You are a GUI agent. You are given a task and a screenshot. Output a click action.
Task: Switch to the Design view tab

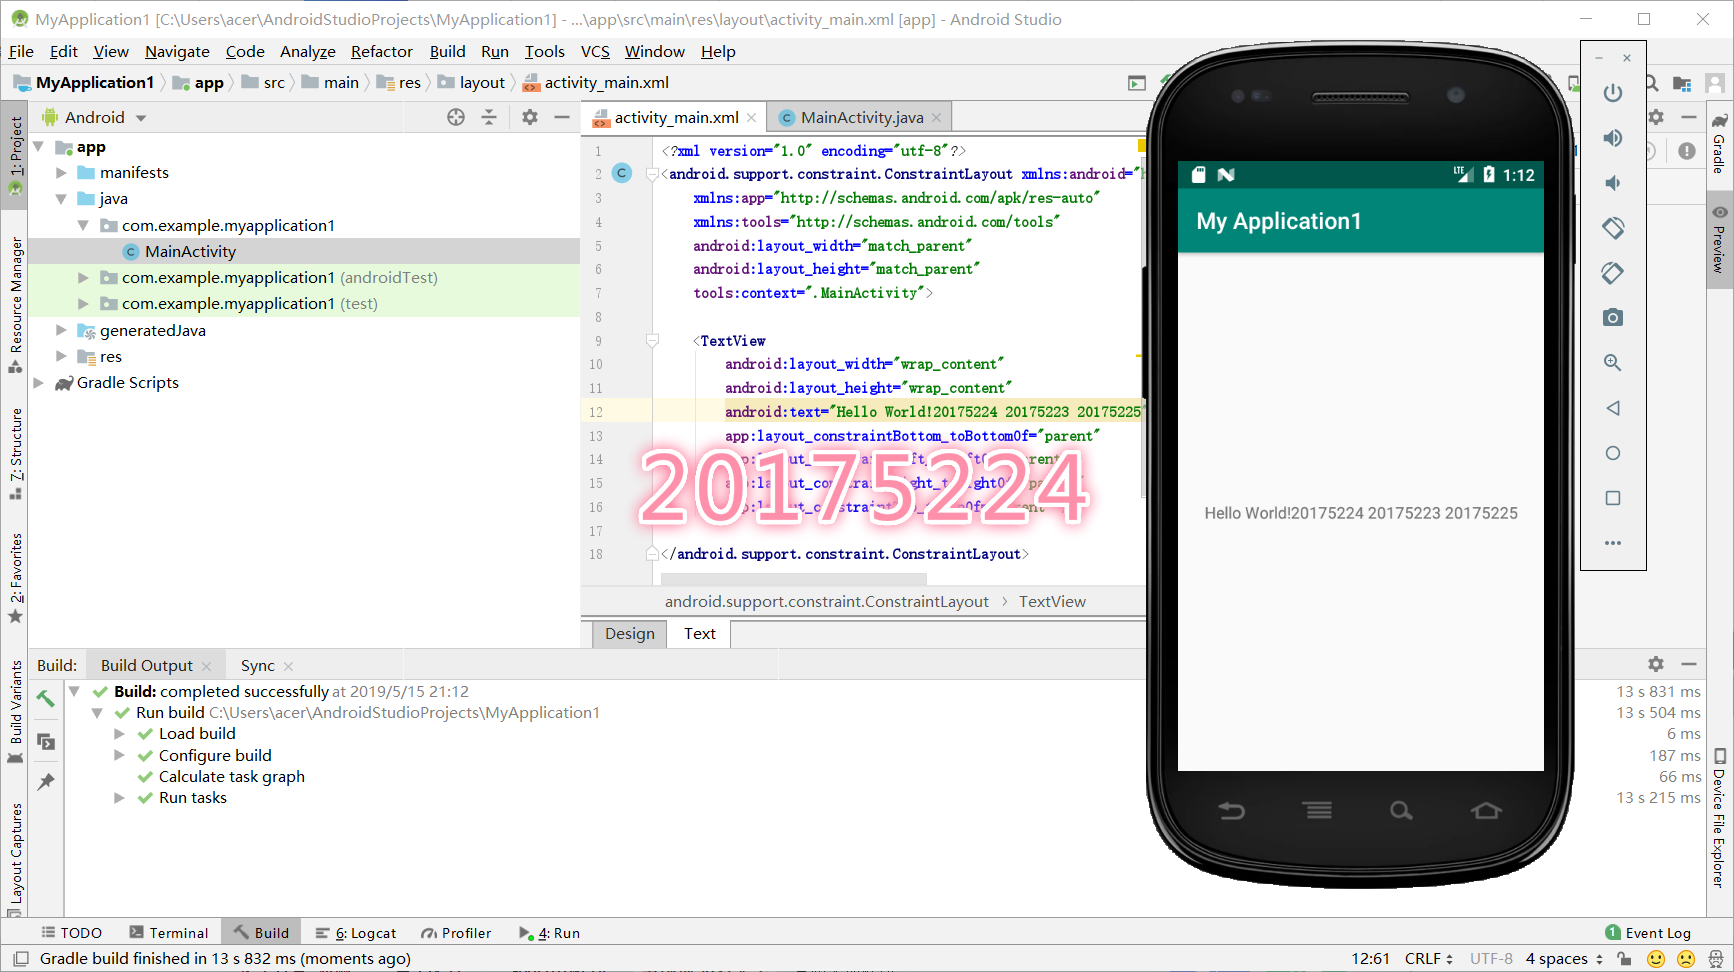pos(629,634)
